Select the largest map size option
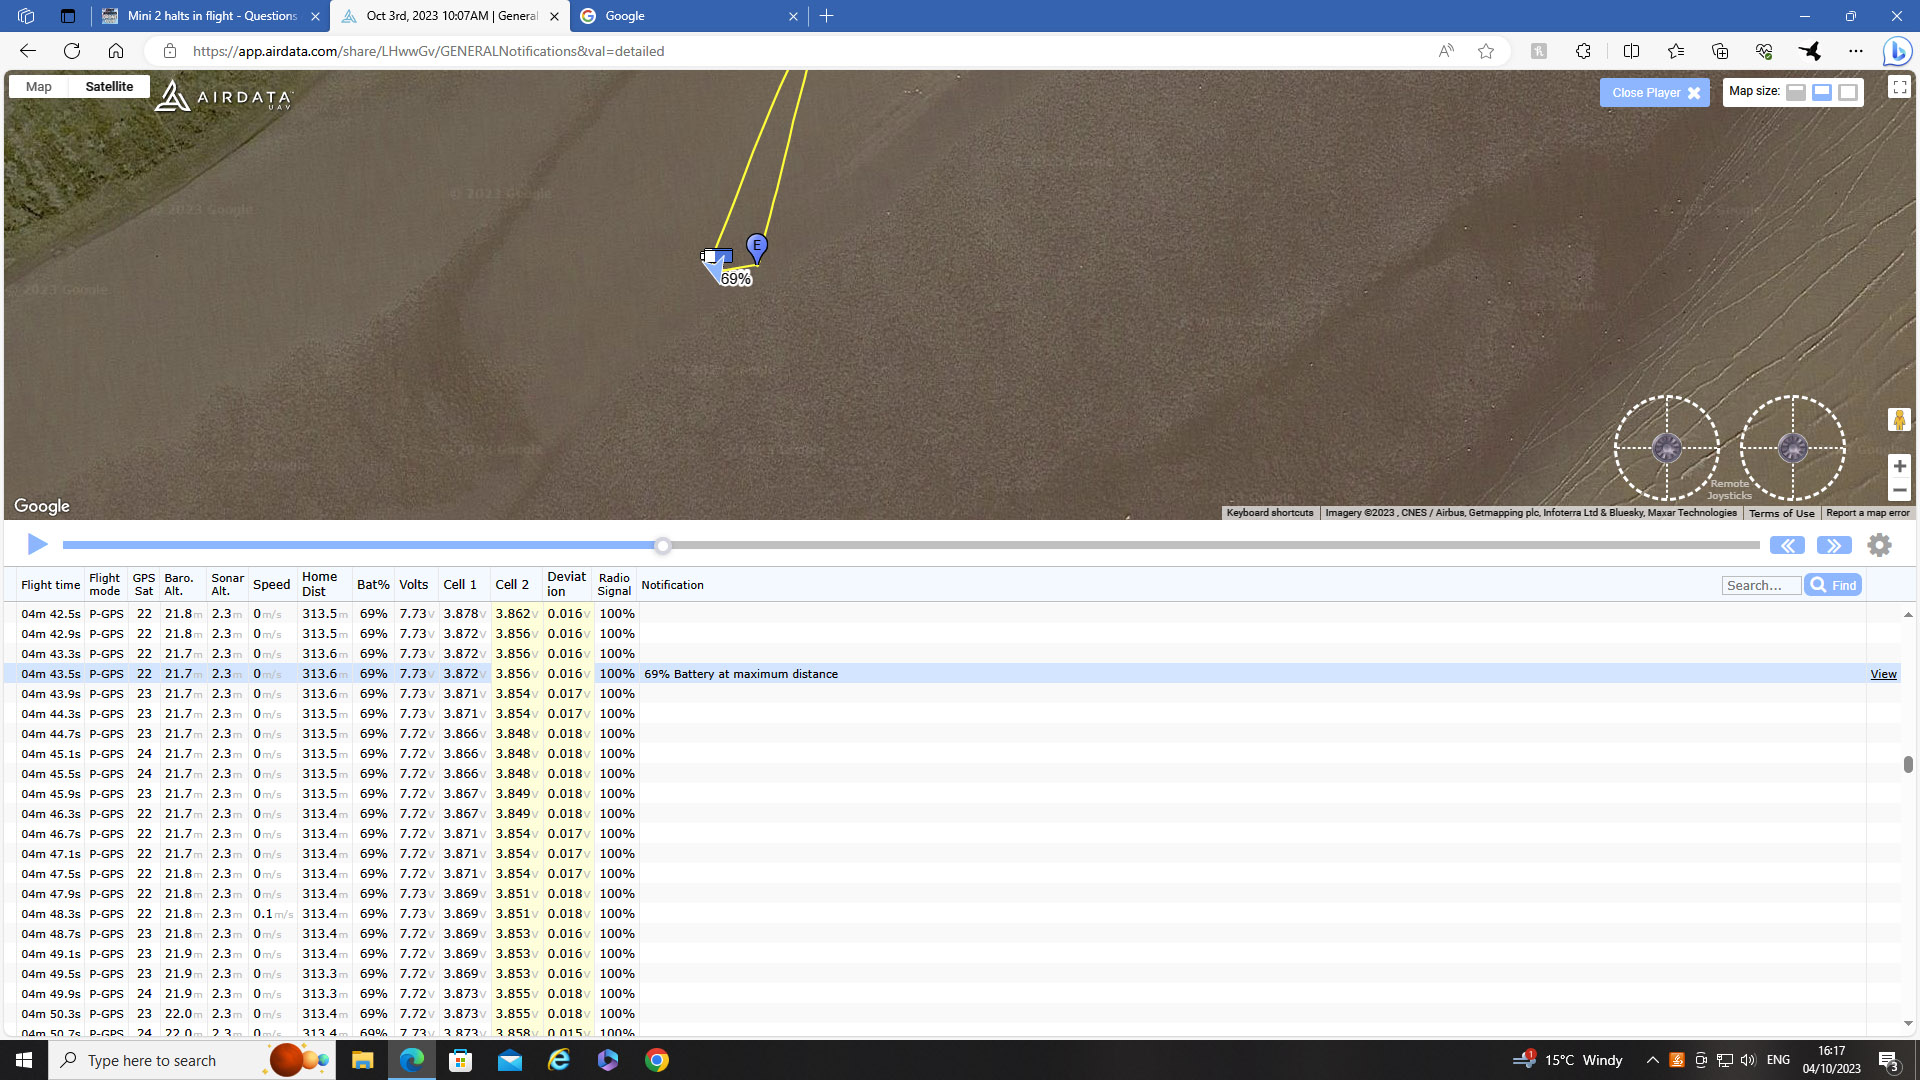The width and height of the screenshot is (1920, 1080). click(x=1848, y=92)
